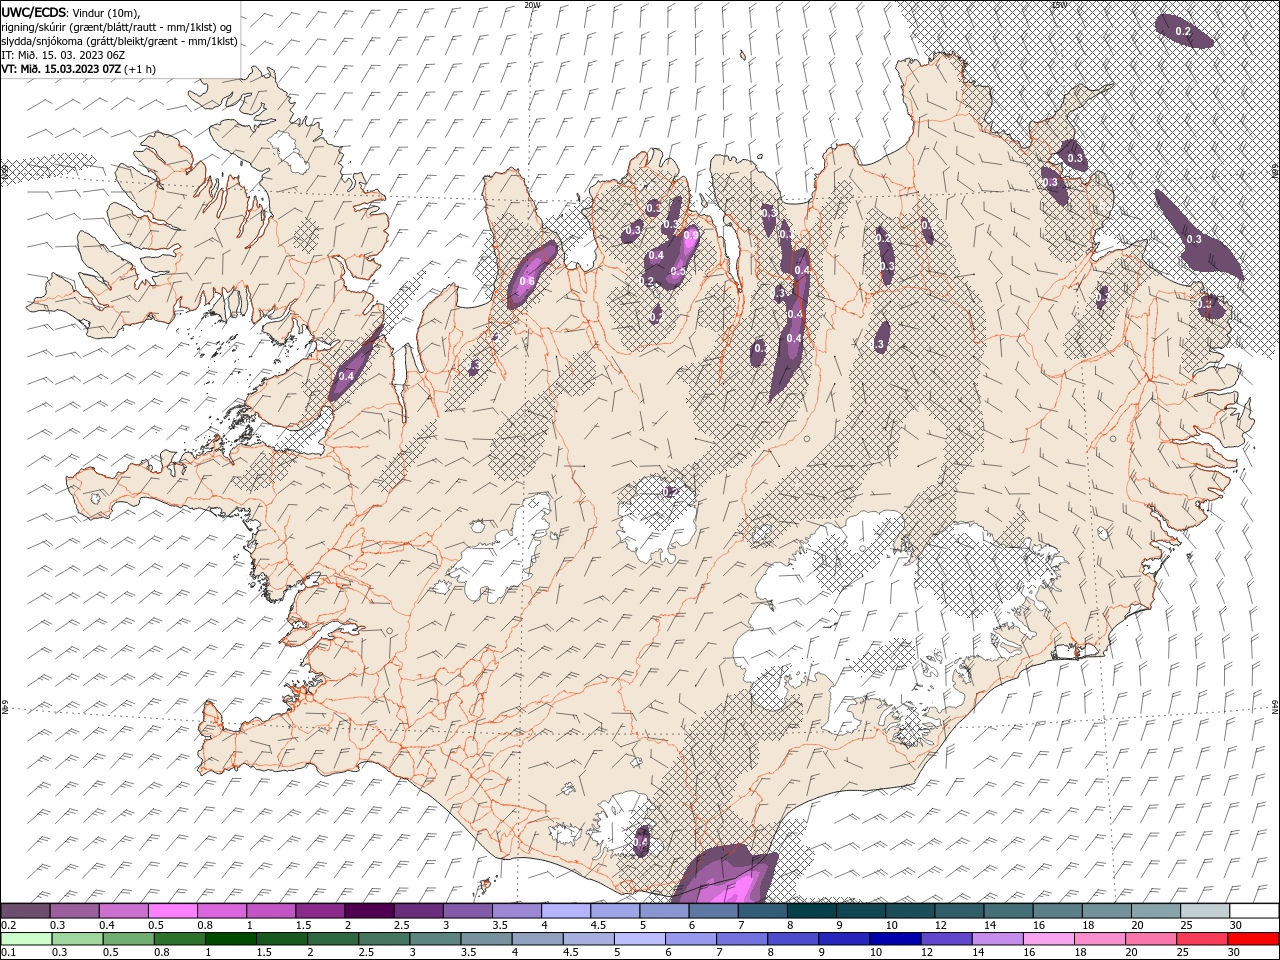Click the '15W' longitude label at map top

(x=1059, y=5)
